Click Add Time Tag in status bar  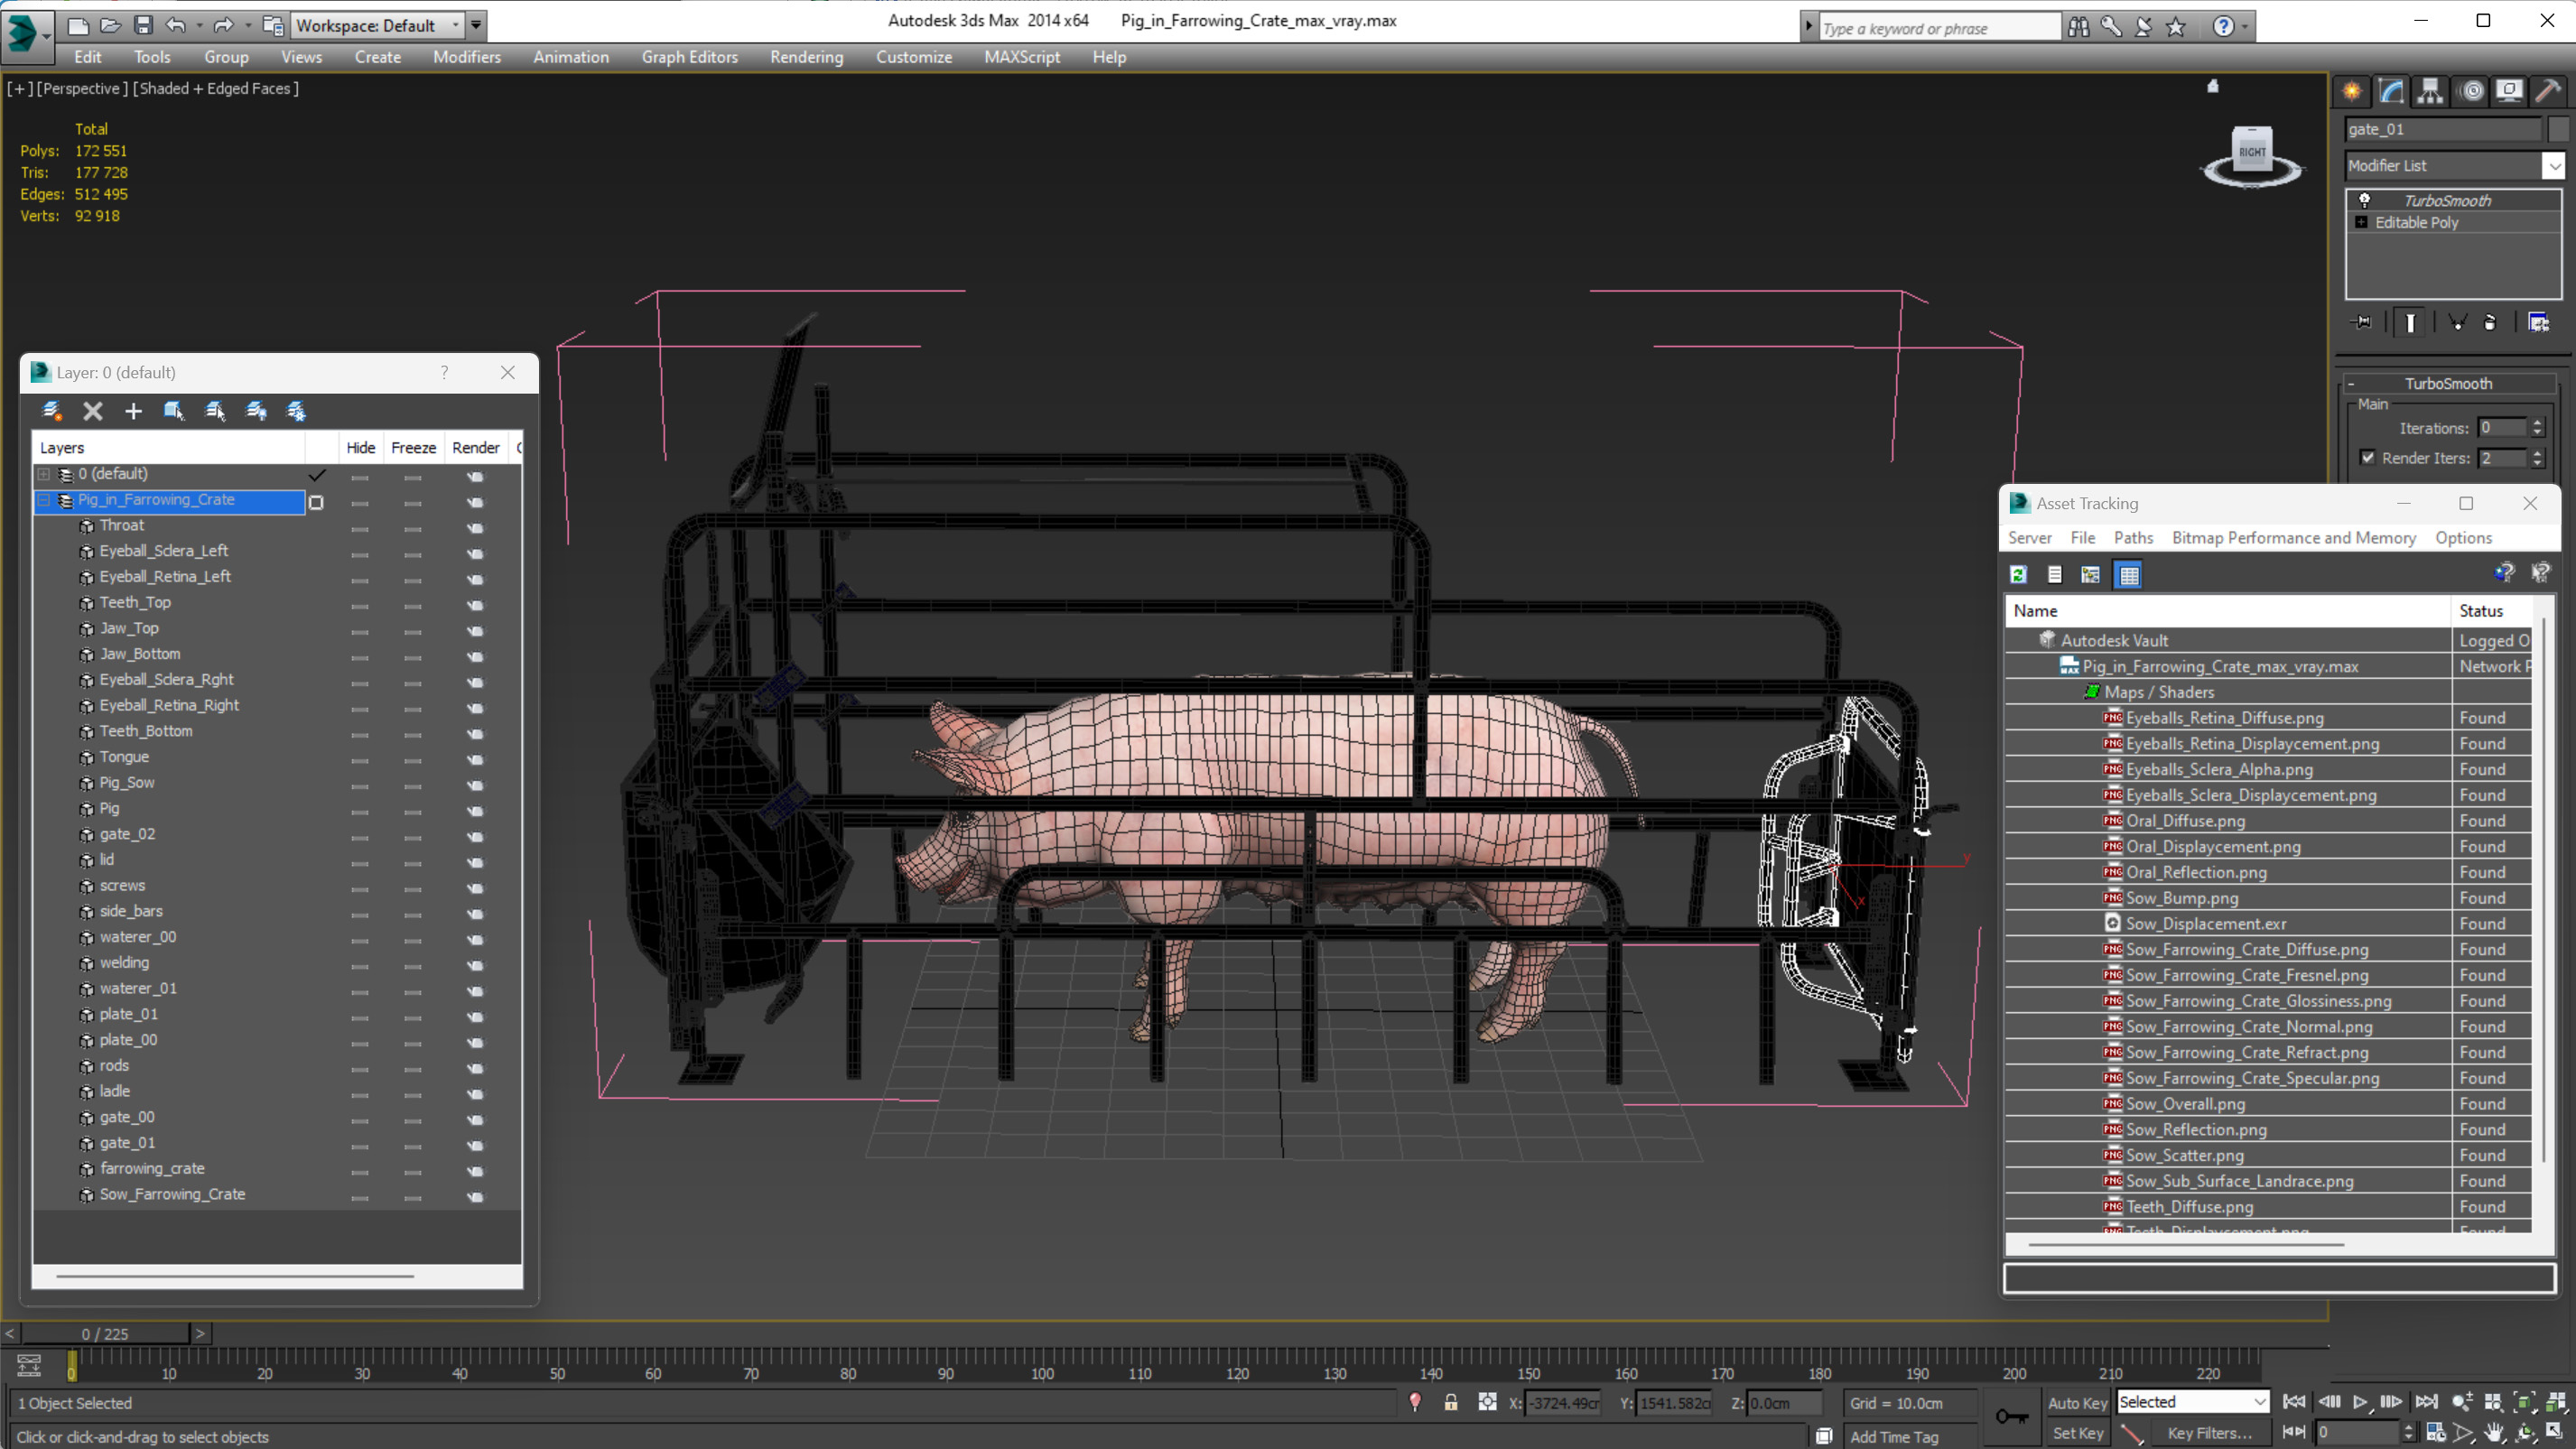point(1894,1437)
